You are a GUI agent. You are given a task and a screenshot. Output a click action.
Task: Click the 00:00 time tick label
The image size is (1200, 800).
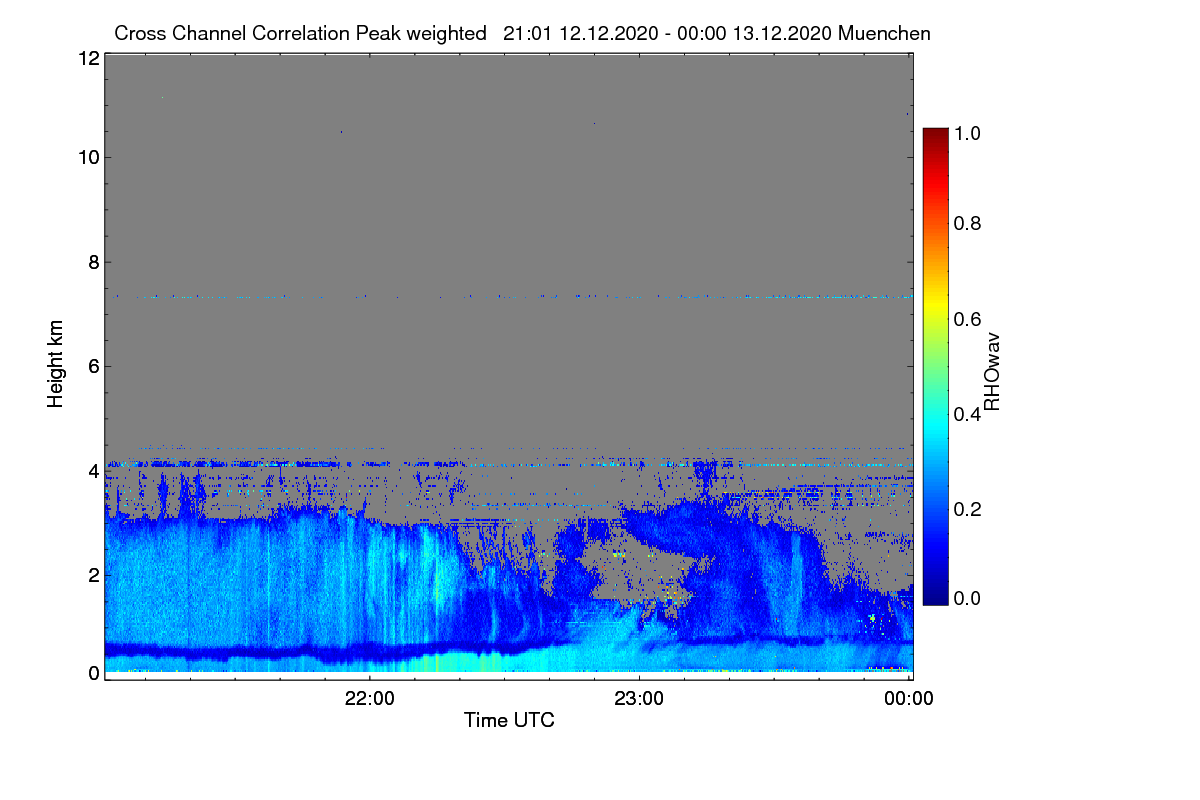pos(910,699)
